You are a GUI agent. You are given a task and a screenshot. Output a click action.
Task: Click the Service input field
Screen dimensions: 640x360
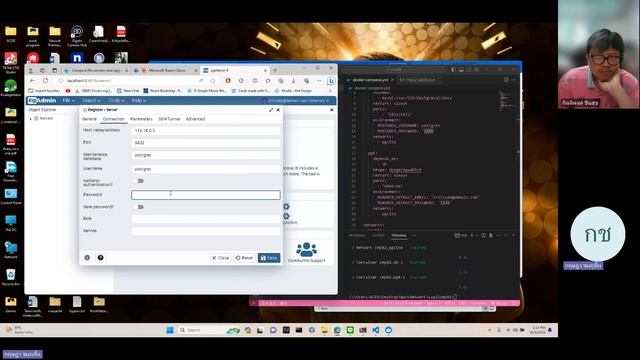coord(206,231)
